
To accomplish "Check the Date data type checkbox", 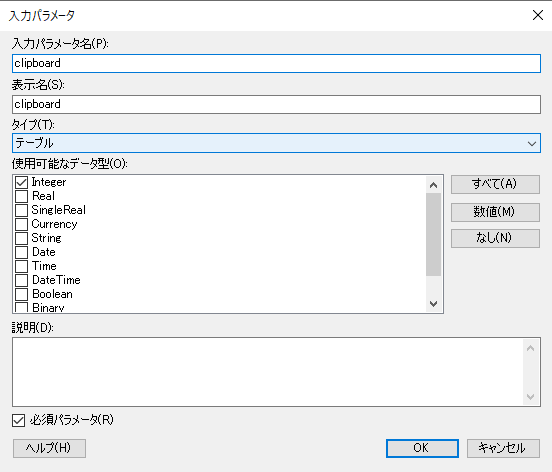I will pyautogui.click(x=21, y=252).
